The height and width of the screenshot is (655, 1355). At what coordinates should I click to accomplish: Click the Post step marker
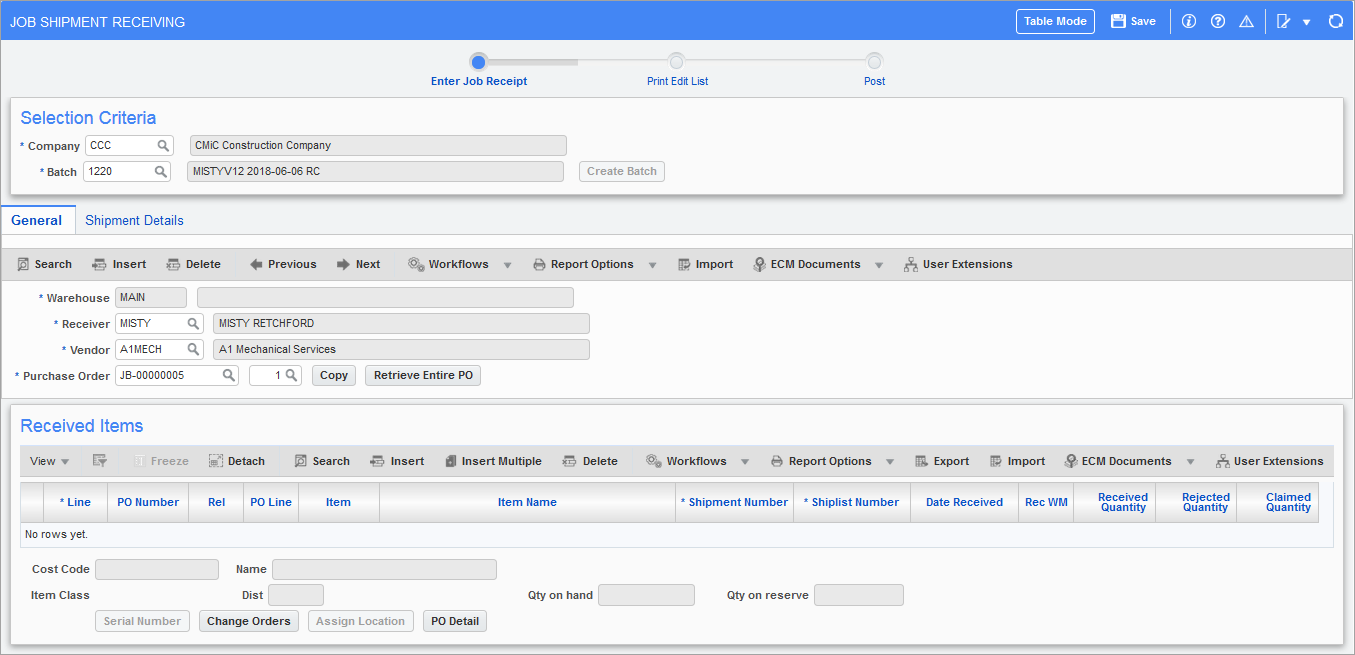pos(875,62)
